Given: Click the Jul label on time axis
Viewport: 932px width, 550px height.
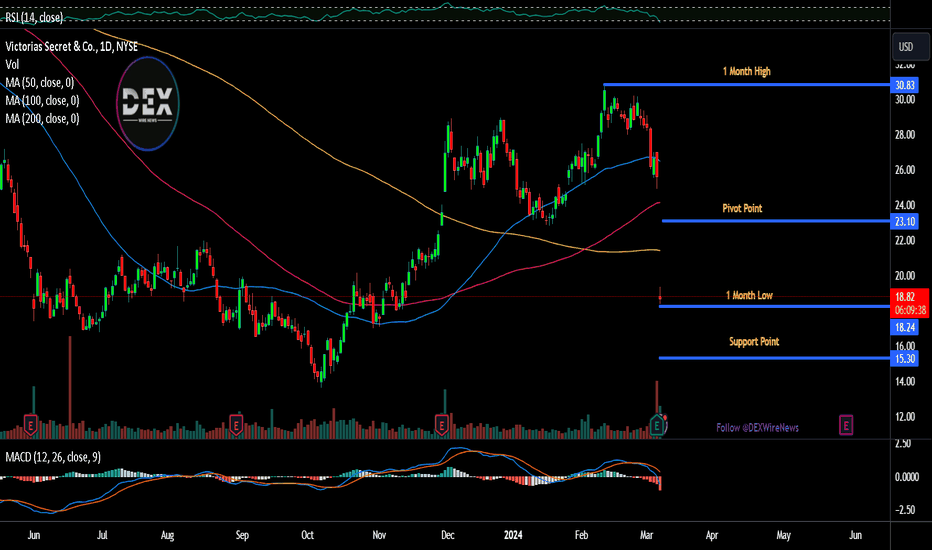Looking at the screenshot, I should click(x=102, y=535).
